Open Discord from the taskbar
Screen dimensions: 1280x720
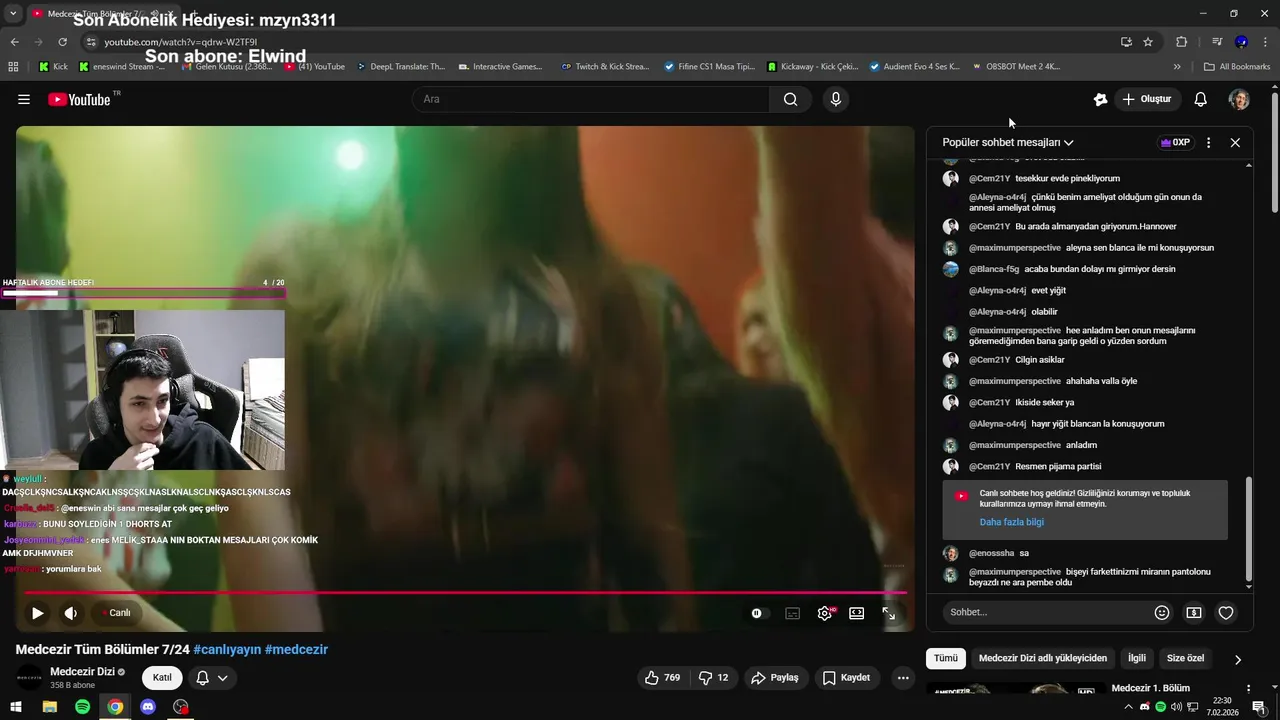[148, 707]
